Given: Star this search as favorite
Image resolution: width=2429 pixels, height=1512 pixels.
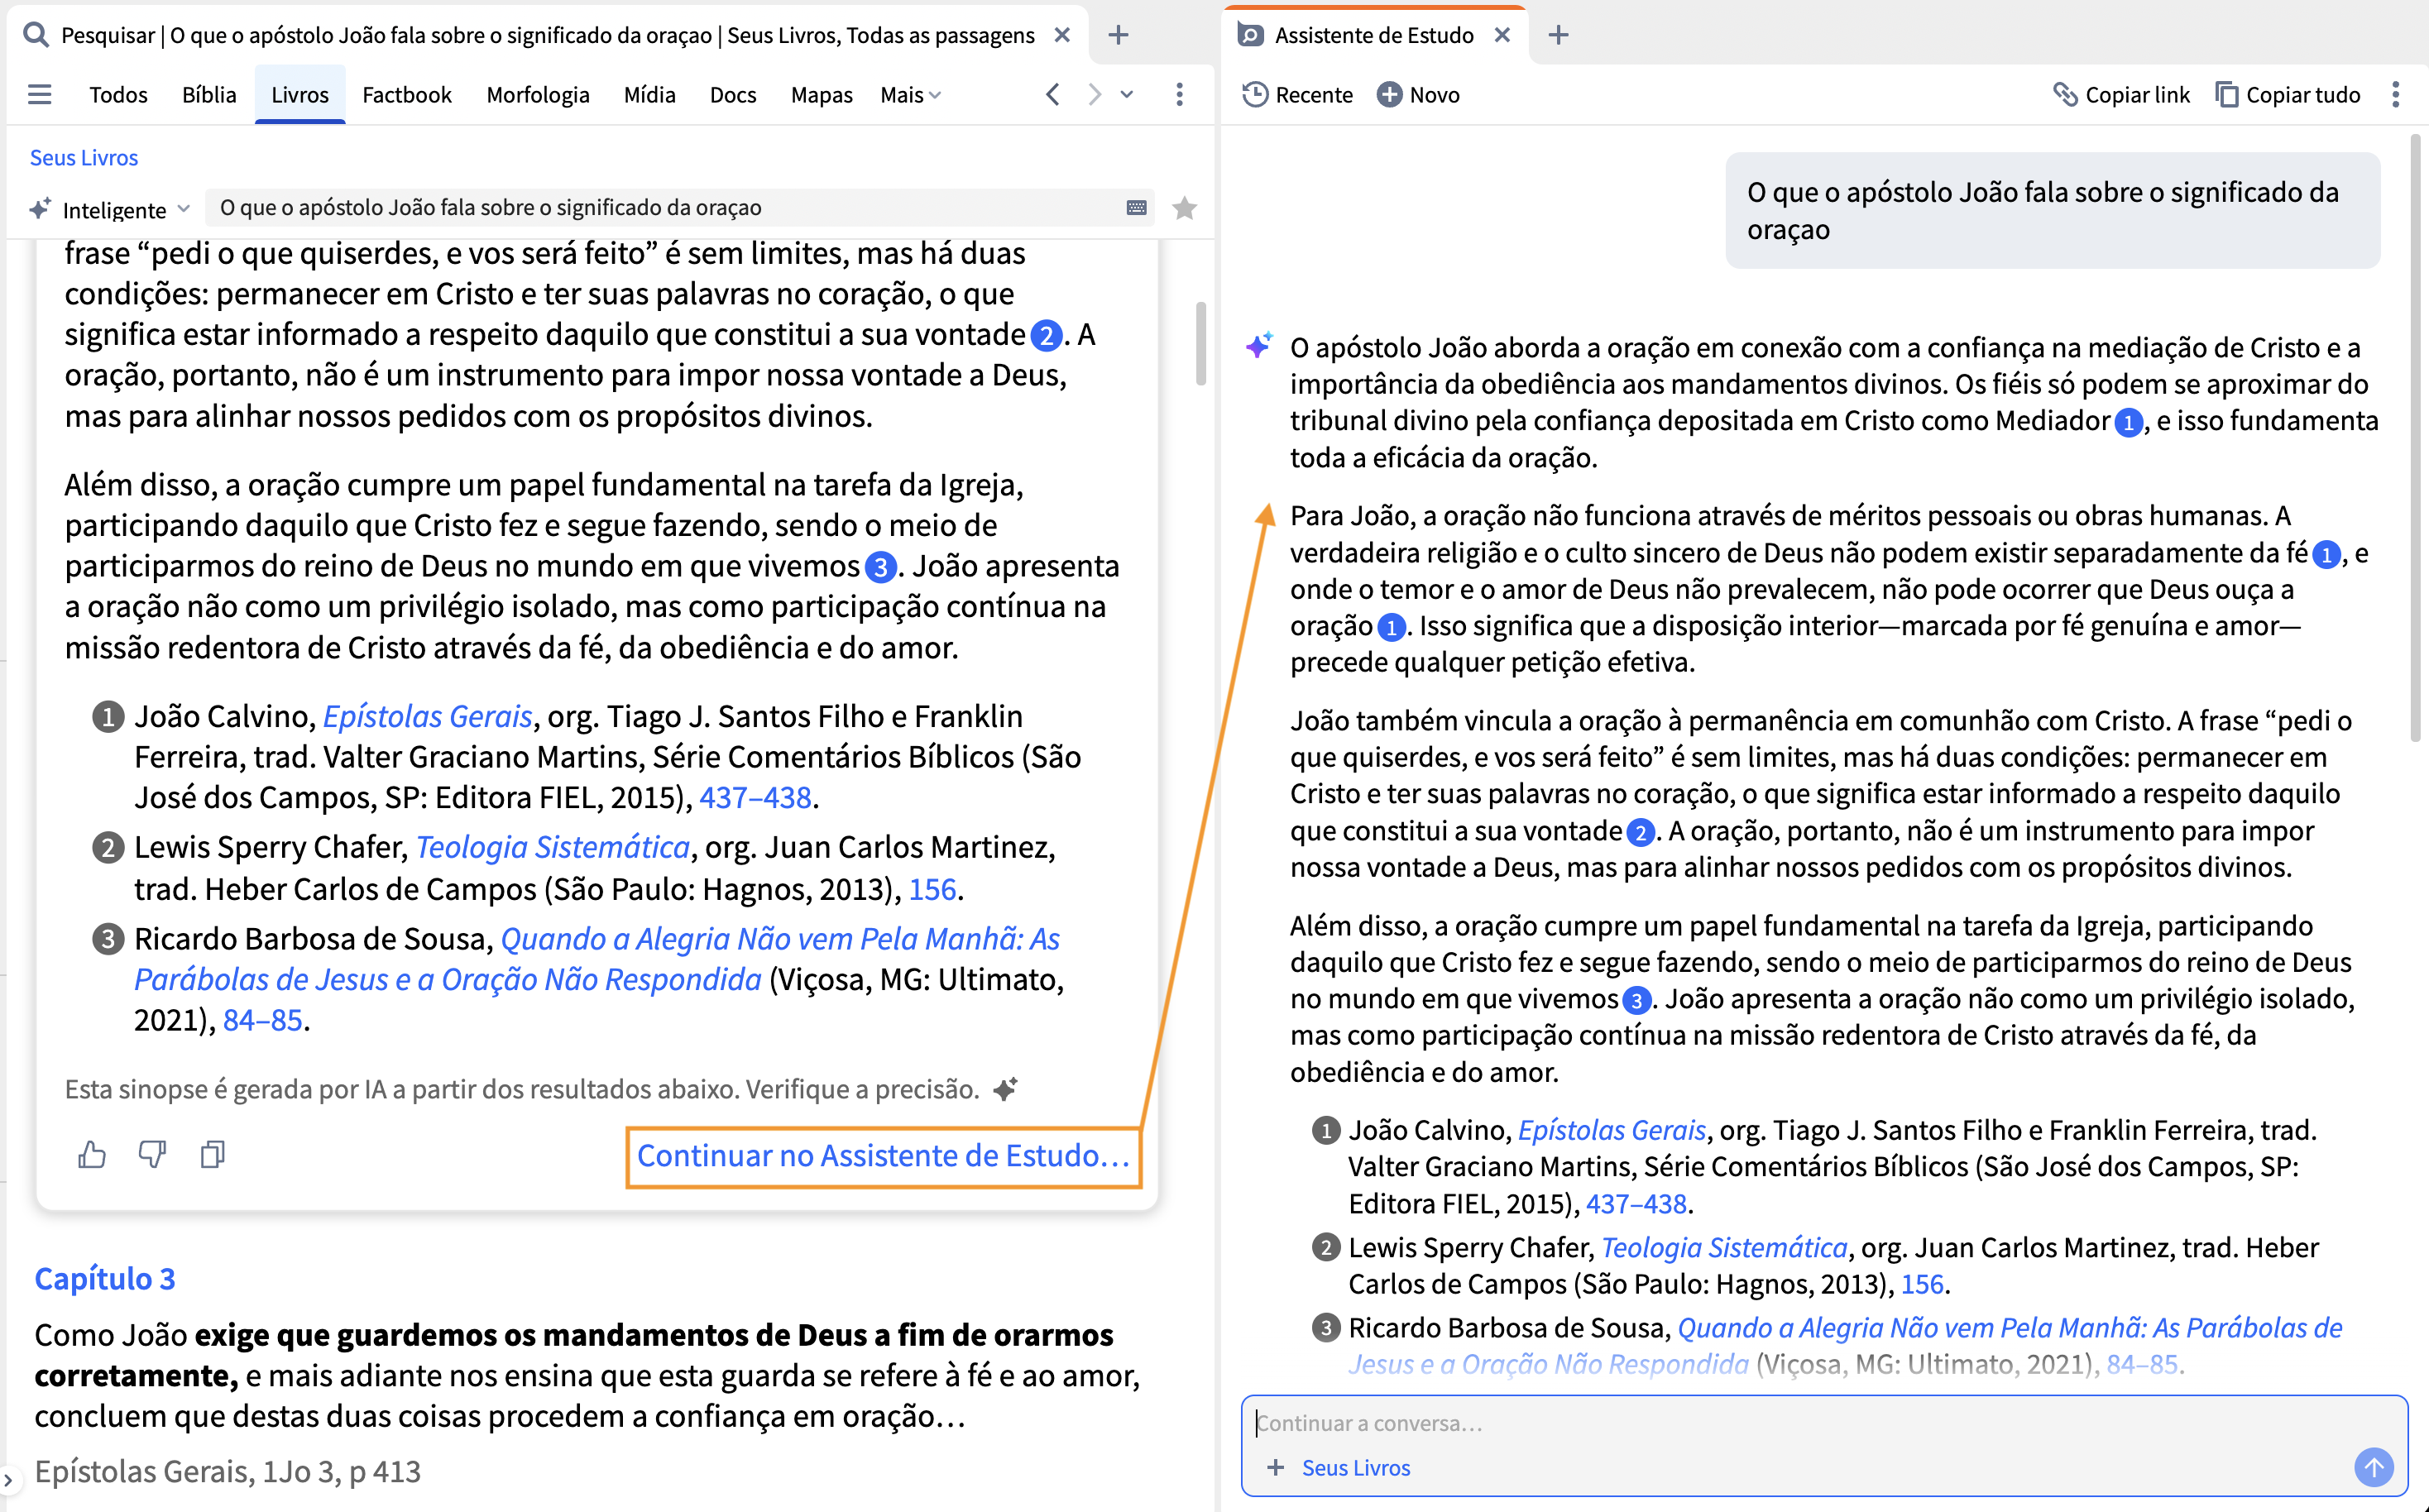Looking at the screenshot, I should tap(1184, 208).
